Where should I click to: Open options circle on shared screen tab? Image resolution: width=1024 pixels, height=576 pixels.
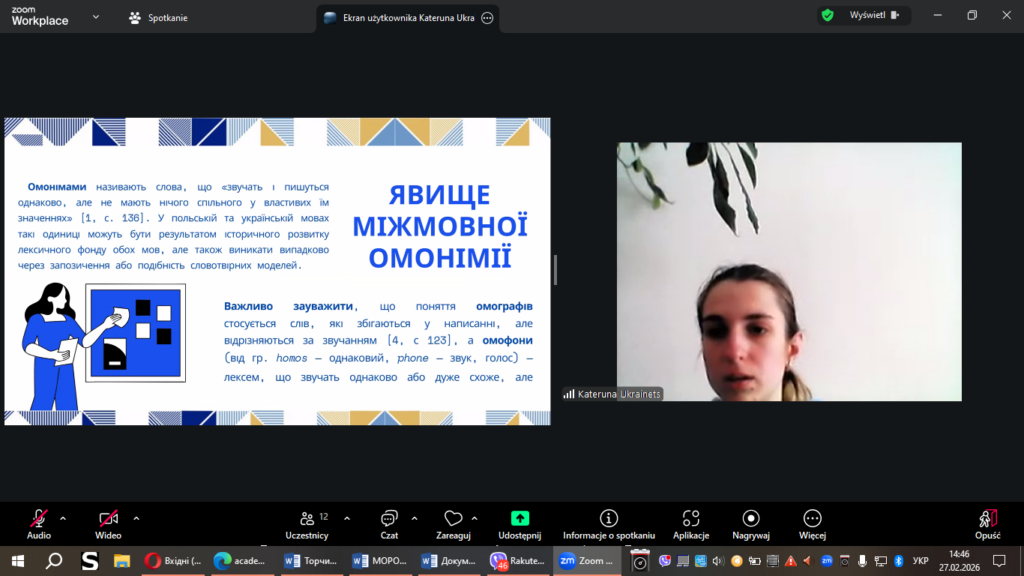tap(487, 17)
